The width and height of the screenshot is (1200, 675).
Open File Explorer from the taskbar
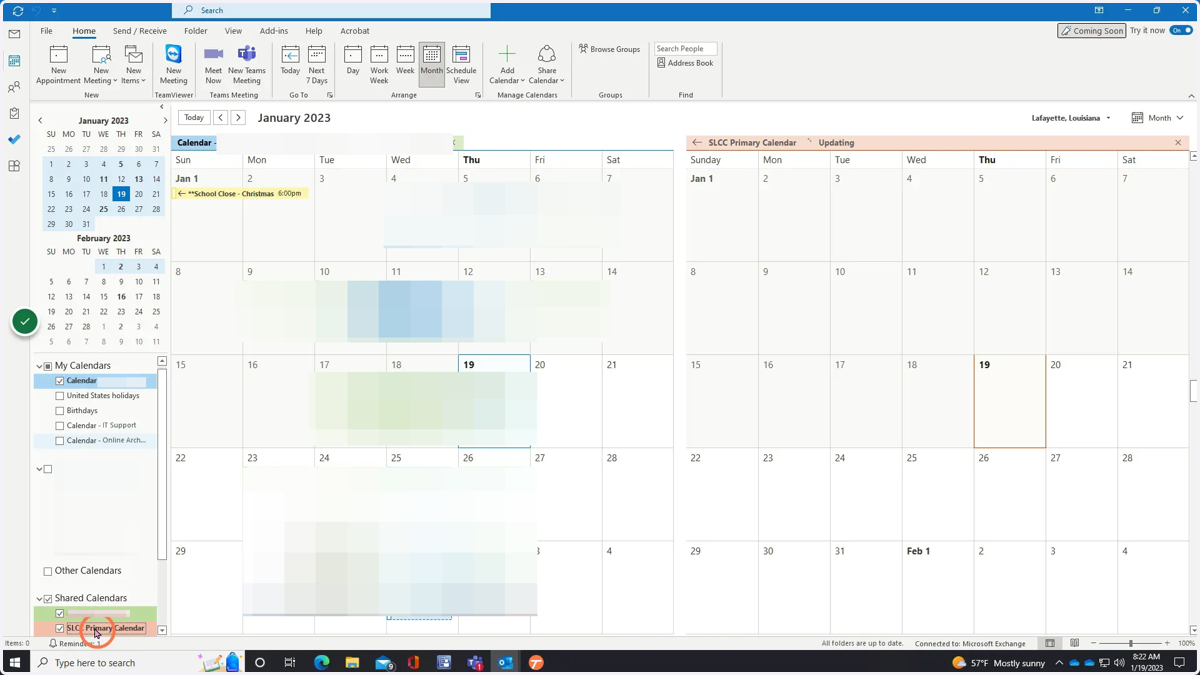tap(352, 662)
